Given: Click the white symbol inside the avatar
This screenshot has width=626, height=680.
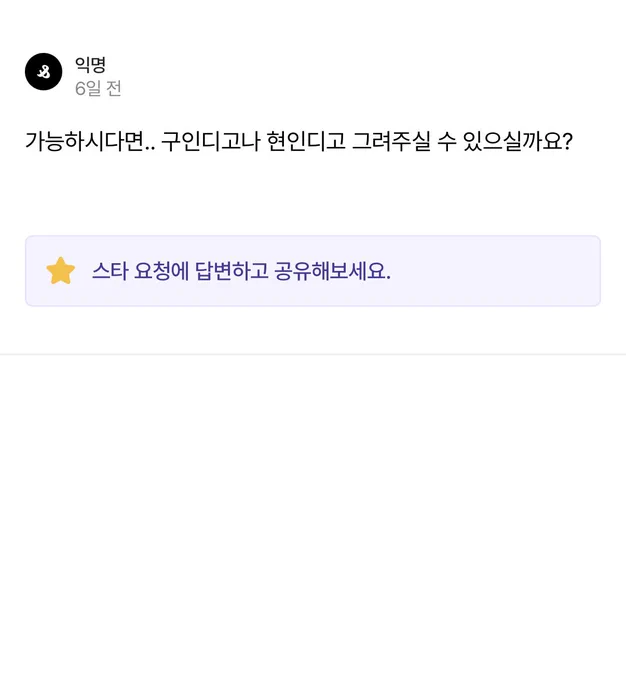Looking at the screenshot, I should click(x=44, y=72).
